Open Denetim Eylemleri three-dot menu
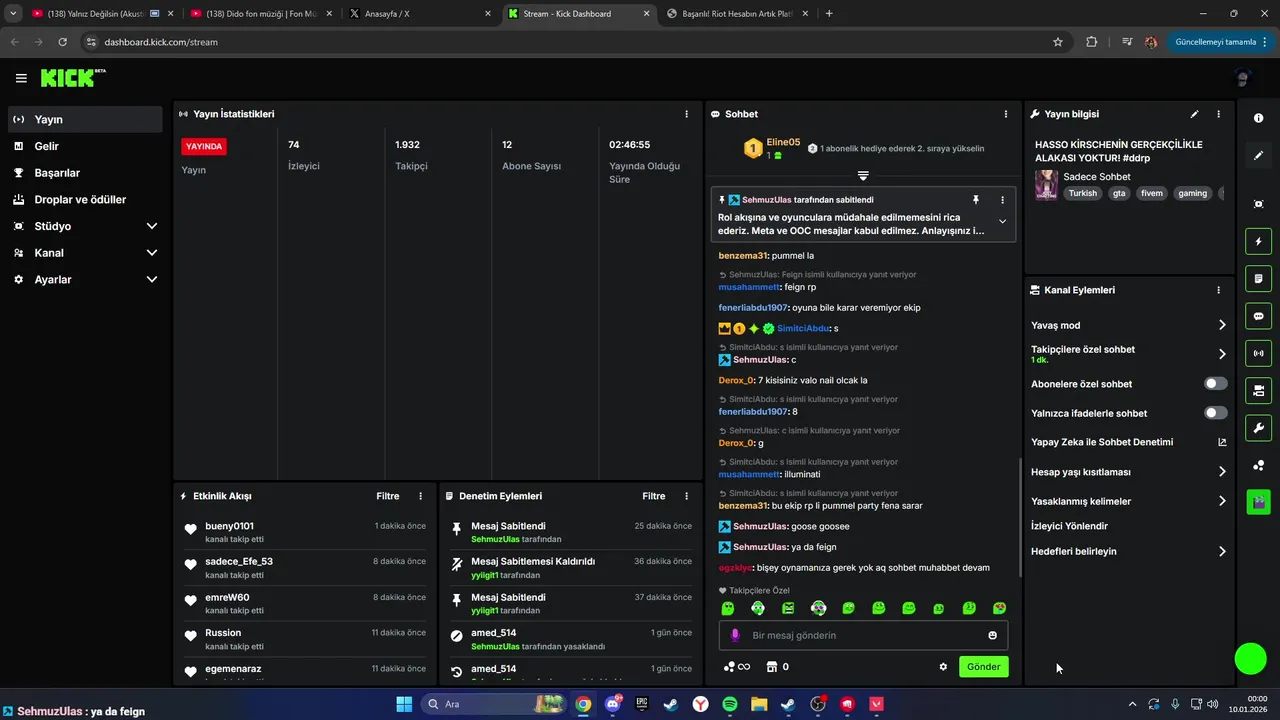This screenshot has width=1280, height=720. click(x=686, y=496)
